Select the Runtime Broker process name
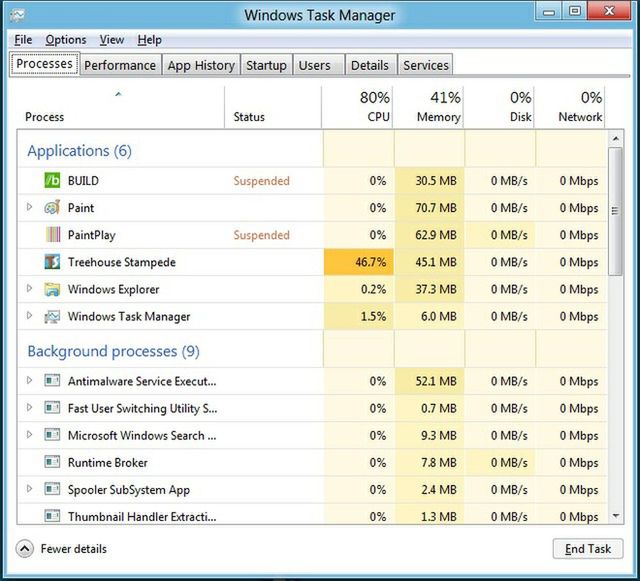This screenshot has width=640, height=581. [x=108, y=462]
